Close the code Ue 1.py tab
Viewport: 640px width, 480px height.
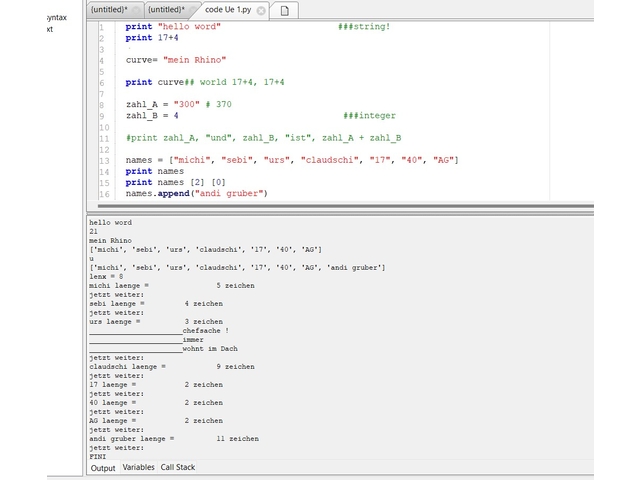pos(261,11)
